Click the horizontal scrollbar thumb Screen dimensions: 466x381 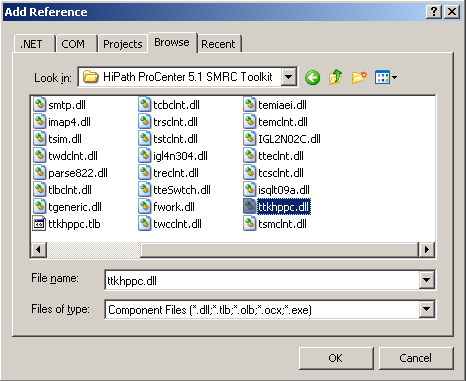[279, 249]
